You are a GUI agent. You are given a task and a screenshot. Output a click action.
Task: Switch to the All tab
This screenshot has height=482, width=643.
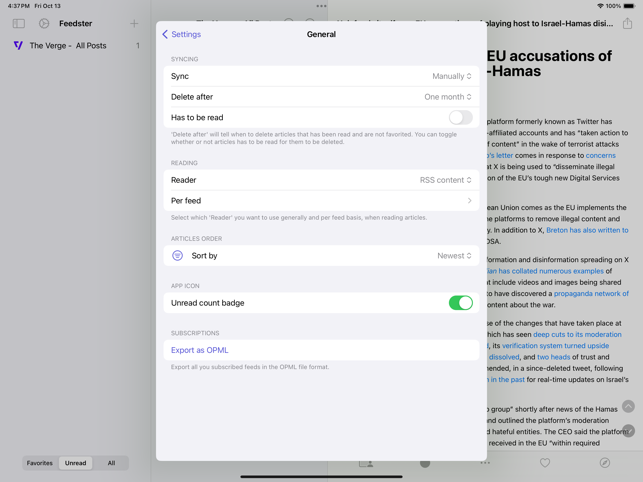point(111,463)
